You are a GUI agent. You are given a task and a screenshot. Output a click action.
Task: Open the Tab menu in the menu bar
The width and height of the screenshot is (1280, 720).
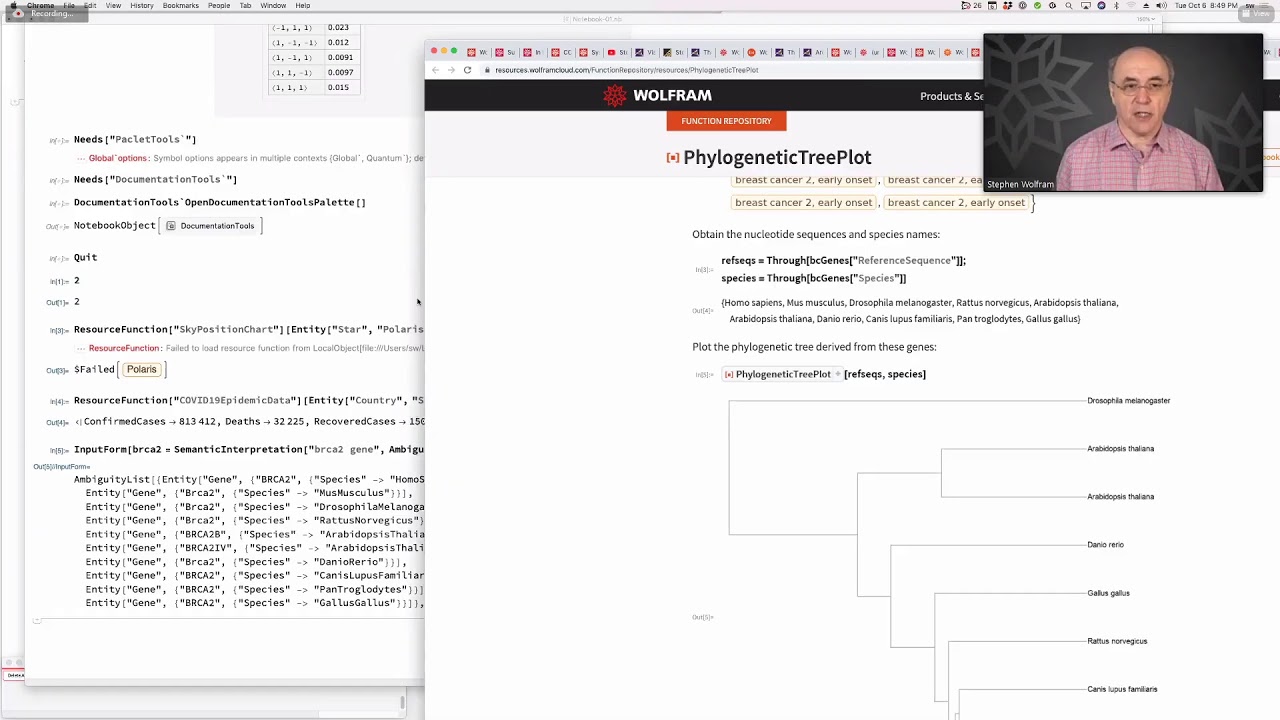tap(245, 6)
